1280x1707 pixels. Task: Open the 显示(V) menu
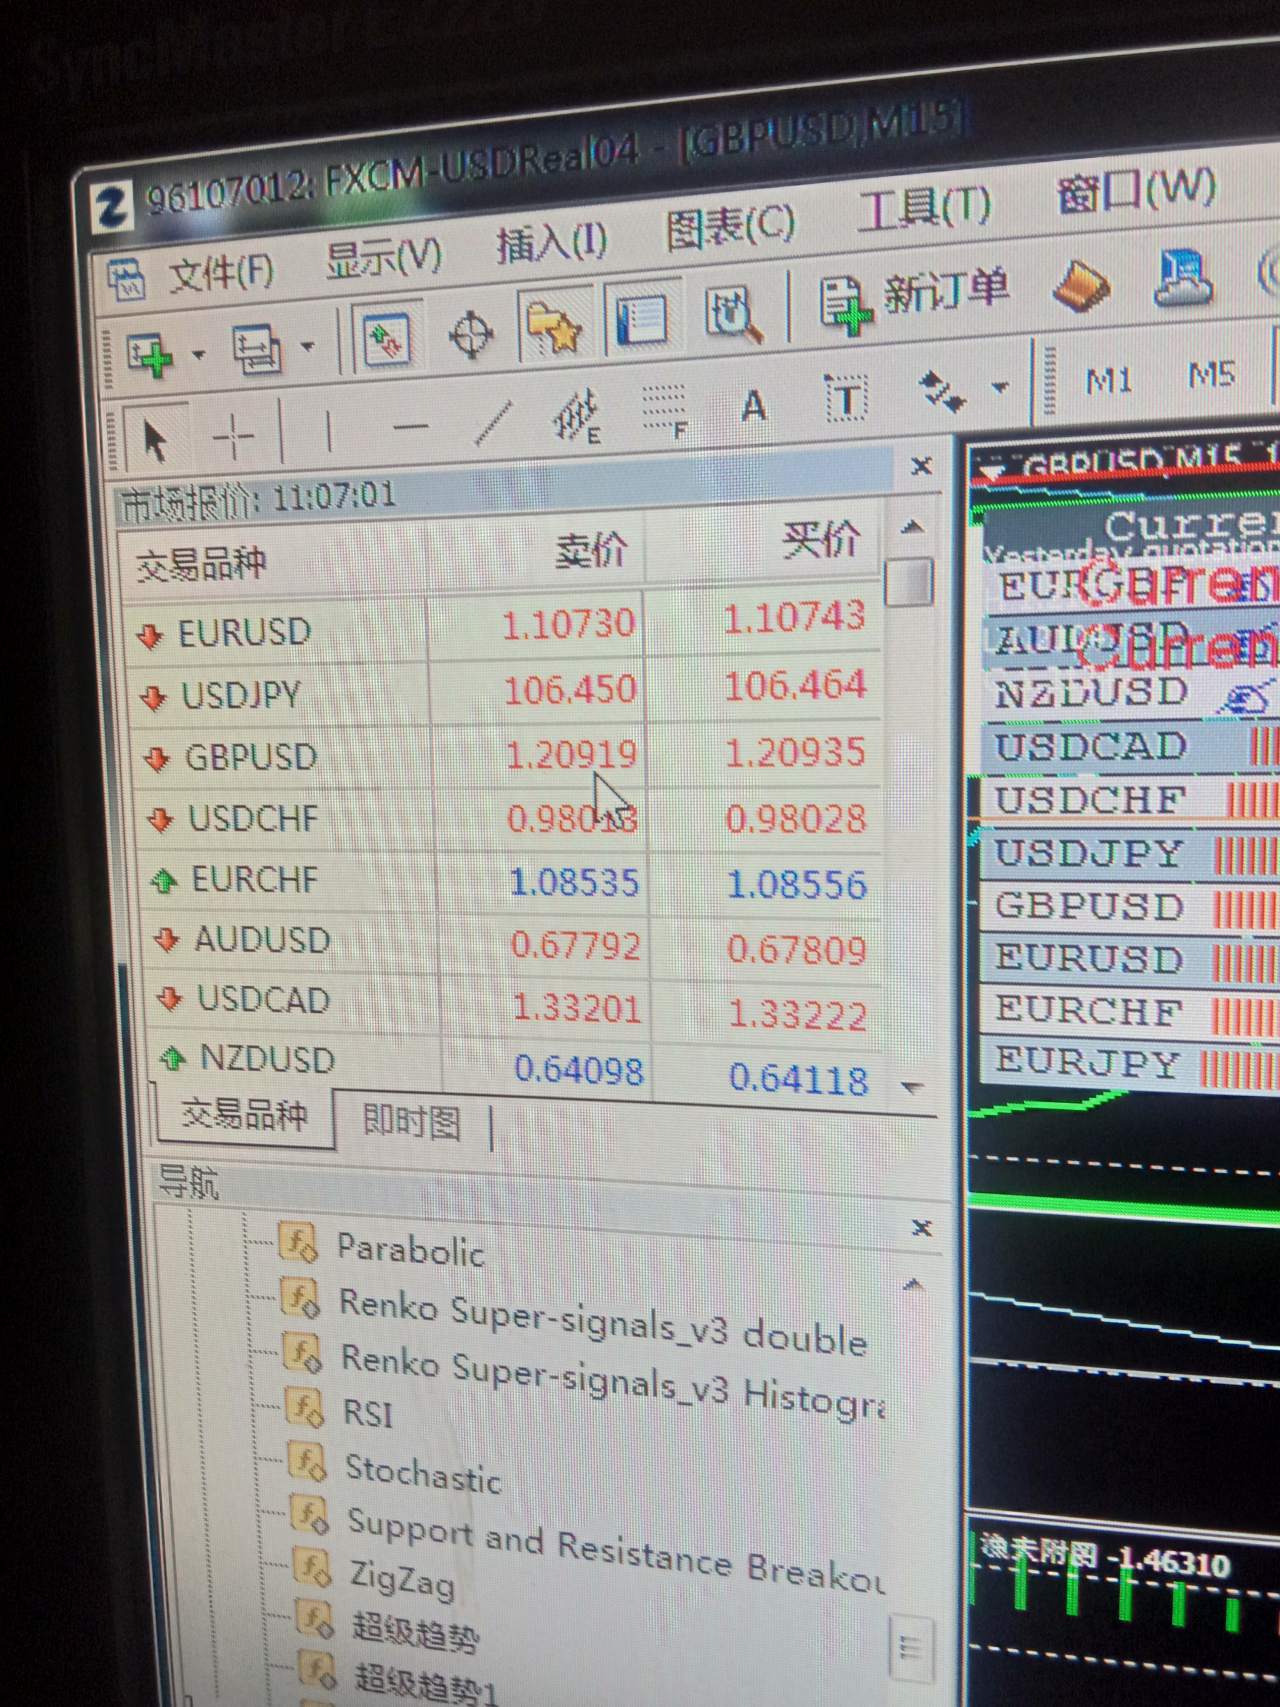coord(383,260)
